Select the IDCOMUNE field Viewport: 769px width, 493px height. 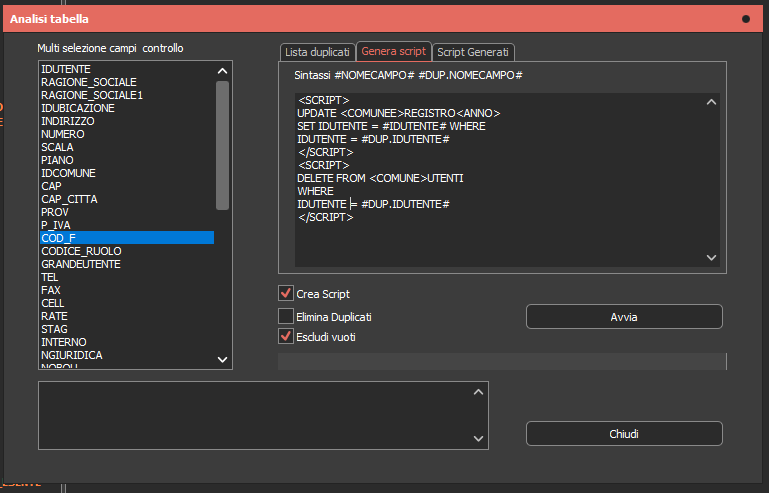click(127, 173)
